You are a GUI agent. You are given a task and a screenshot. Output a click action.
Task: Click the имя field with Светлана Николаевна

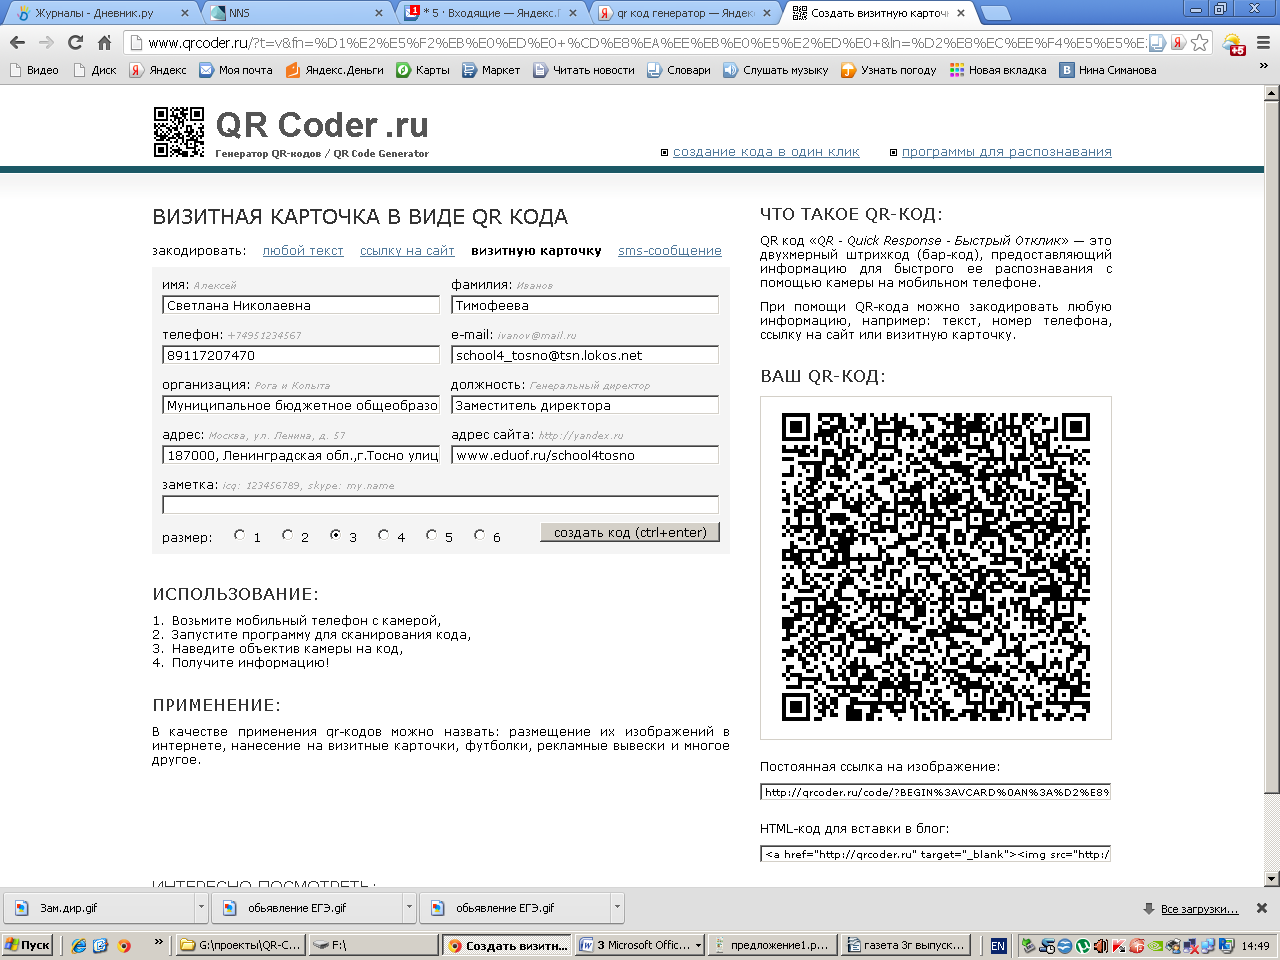[301, 305]
